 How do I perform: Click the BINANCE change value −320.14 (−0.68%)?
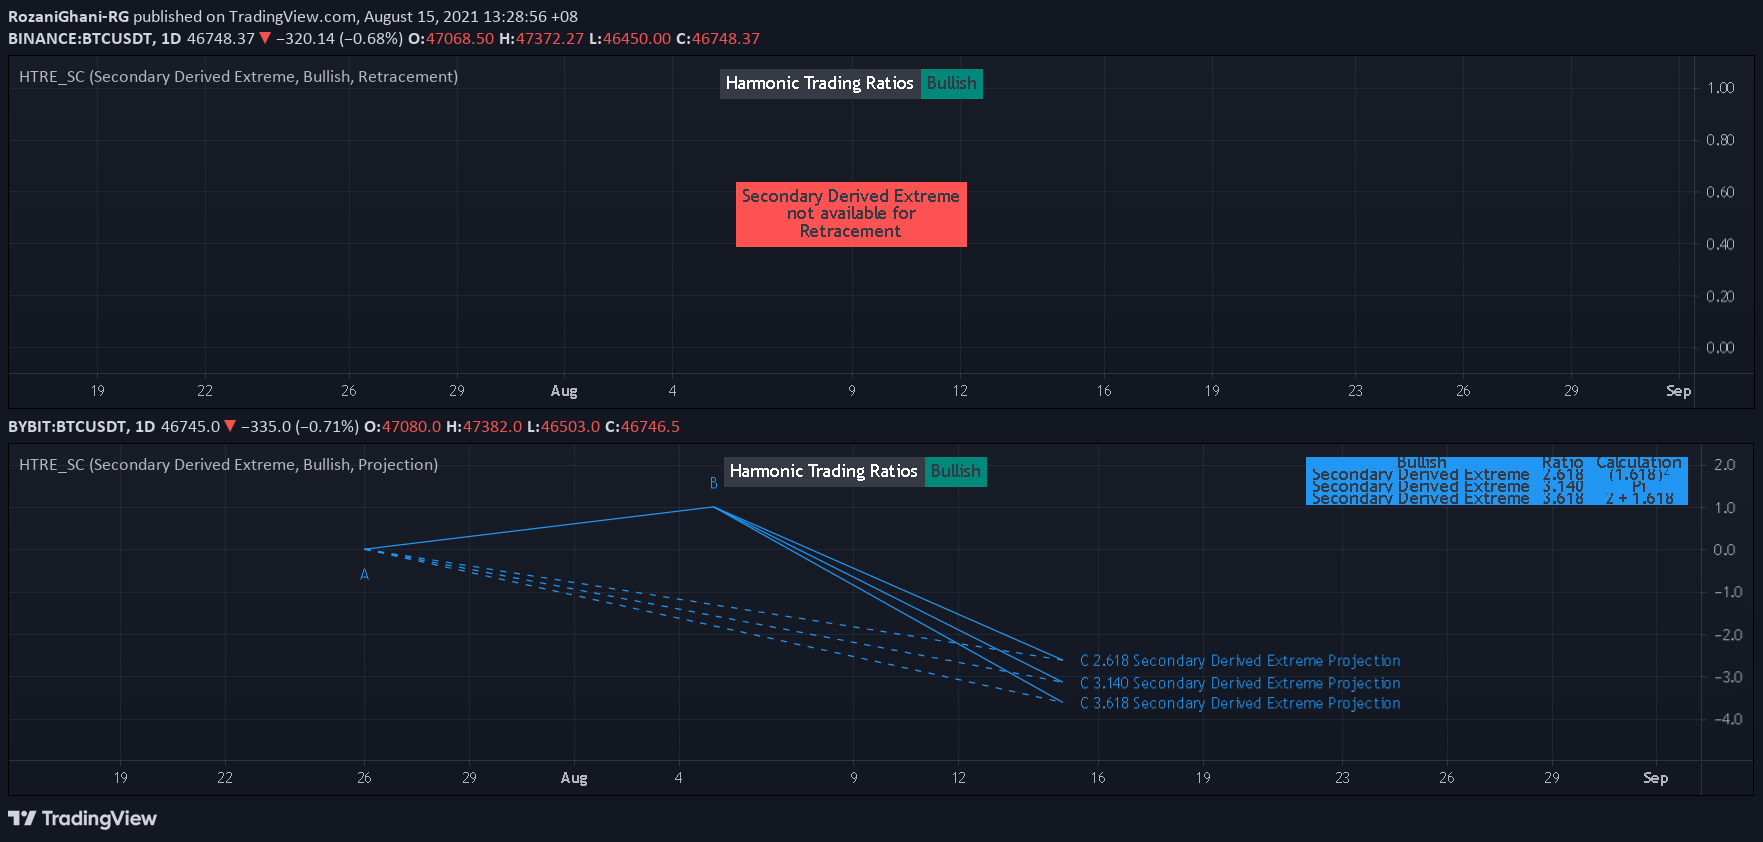pos(339,39)
